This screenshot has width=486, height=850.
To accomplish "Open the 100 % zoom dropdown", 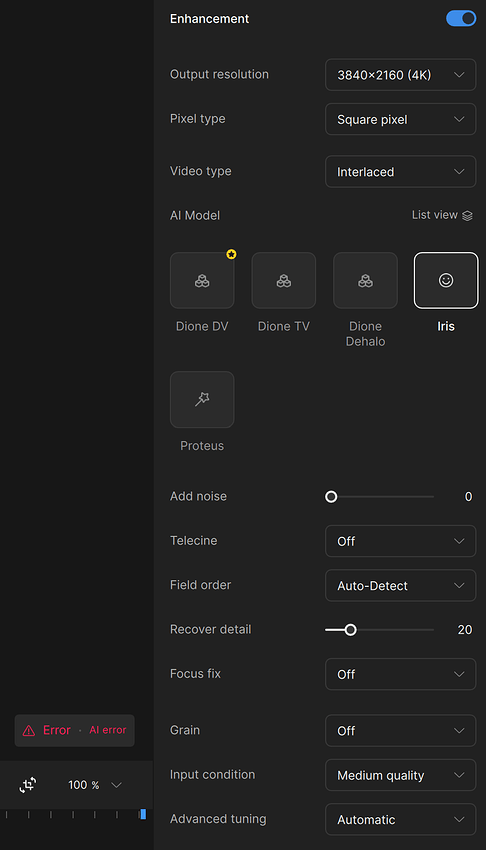I will 95,785.
